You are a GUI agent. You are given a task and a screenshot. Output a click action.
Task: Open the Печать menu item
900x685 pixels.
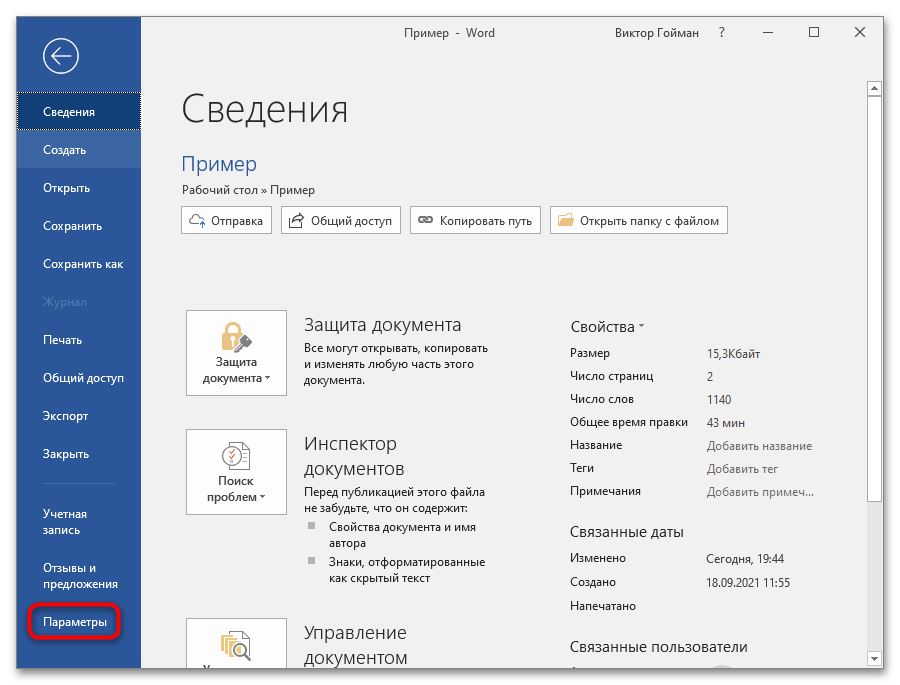pyautogui.click(x=62, y=340)
